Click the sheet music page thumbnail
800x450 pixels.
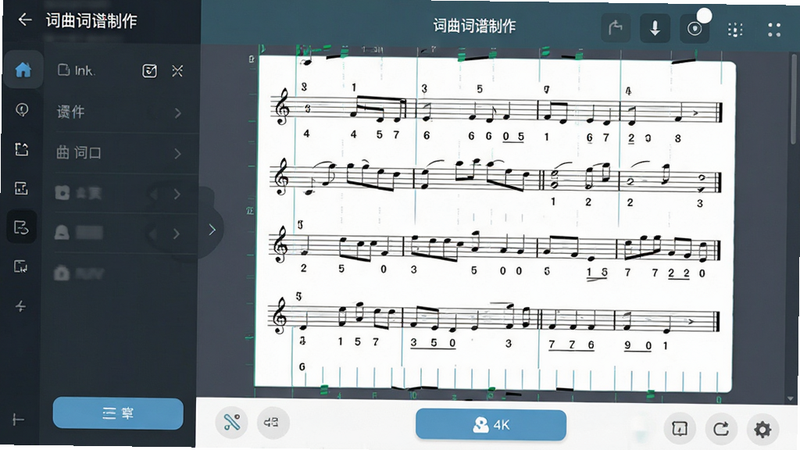coord(494,223)
